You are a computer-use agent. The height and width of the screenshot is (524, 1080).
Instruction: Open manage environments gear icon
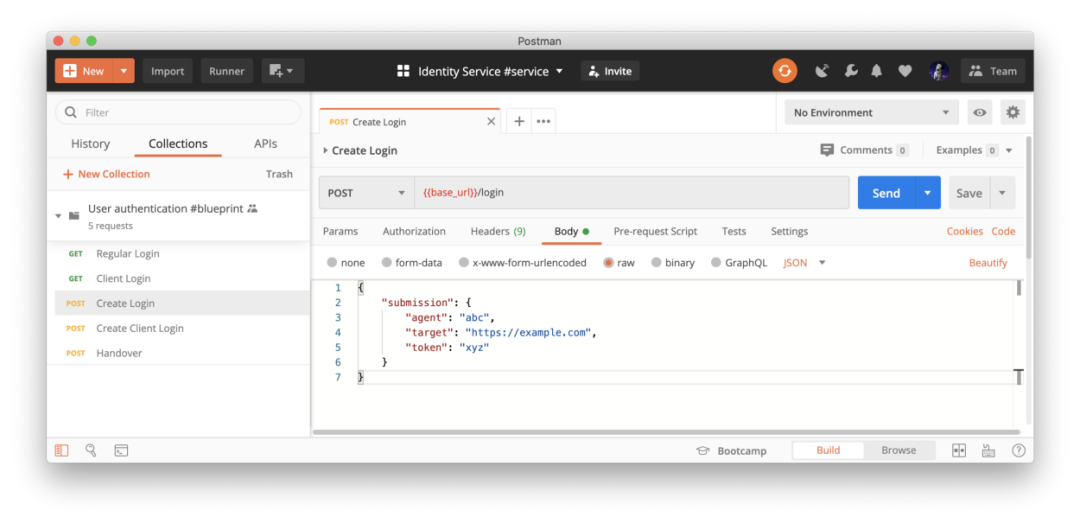point(1013,113)
